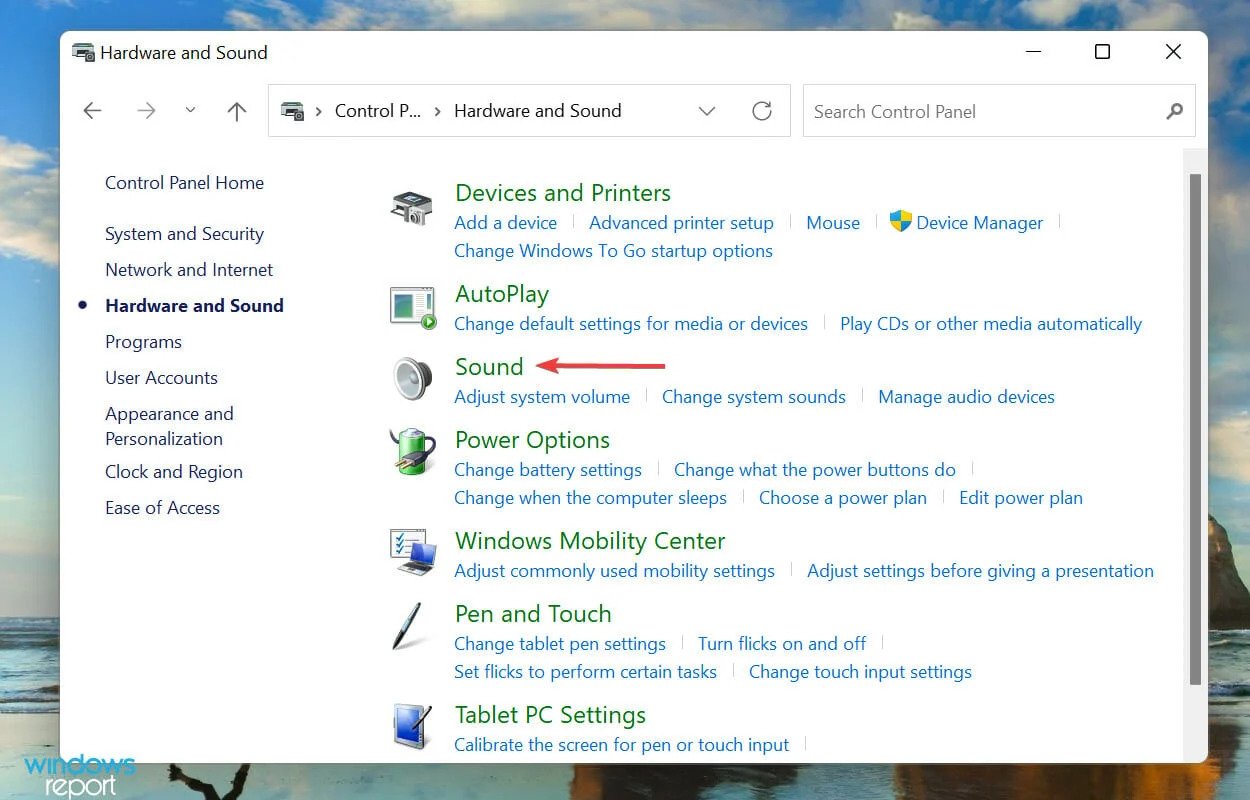Click the Pen and Touch pen icon
This screenshot has height=800, width=1250.
tap(411, 626)
